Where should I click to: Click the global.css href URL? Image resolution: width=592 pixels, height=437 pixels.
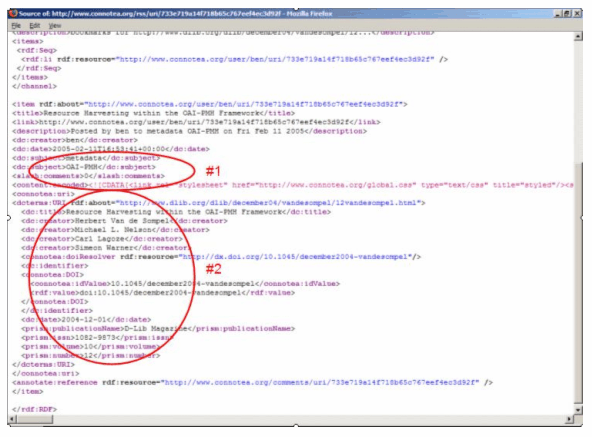click(x=337, y=185)
